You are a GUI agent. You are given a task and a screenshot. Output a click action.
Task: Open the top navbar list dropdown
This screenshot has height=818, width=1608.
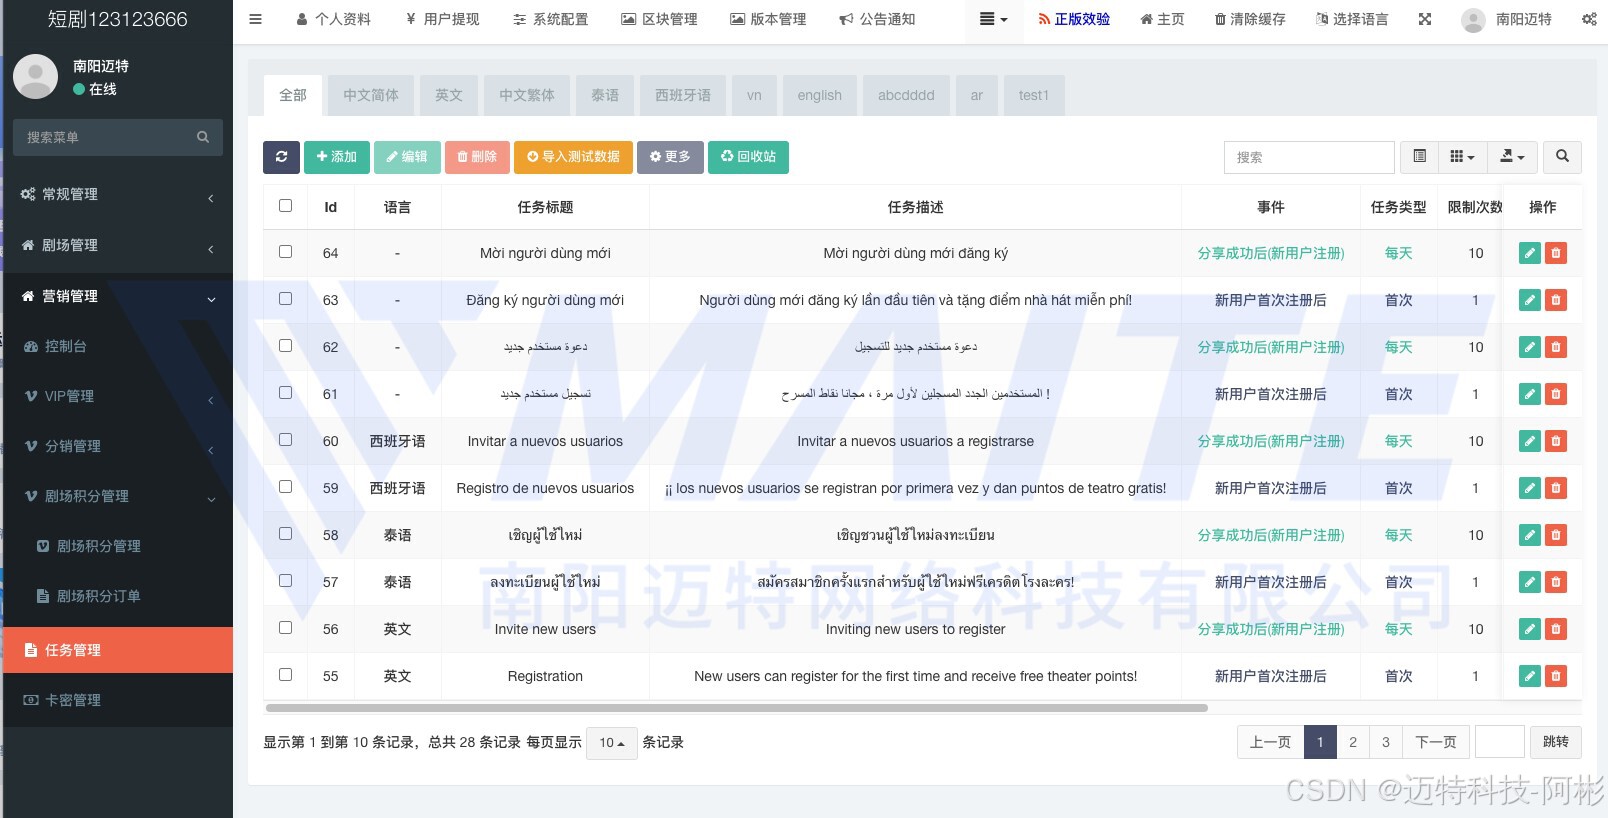(x=993, y=19)
